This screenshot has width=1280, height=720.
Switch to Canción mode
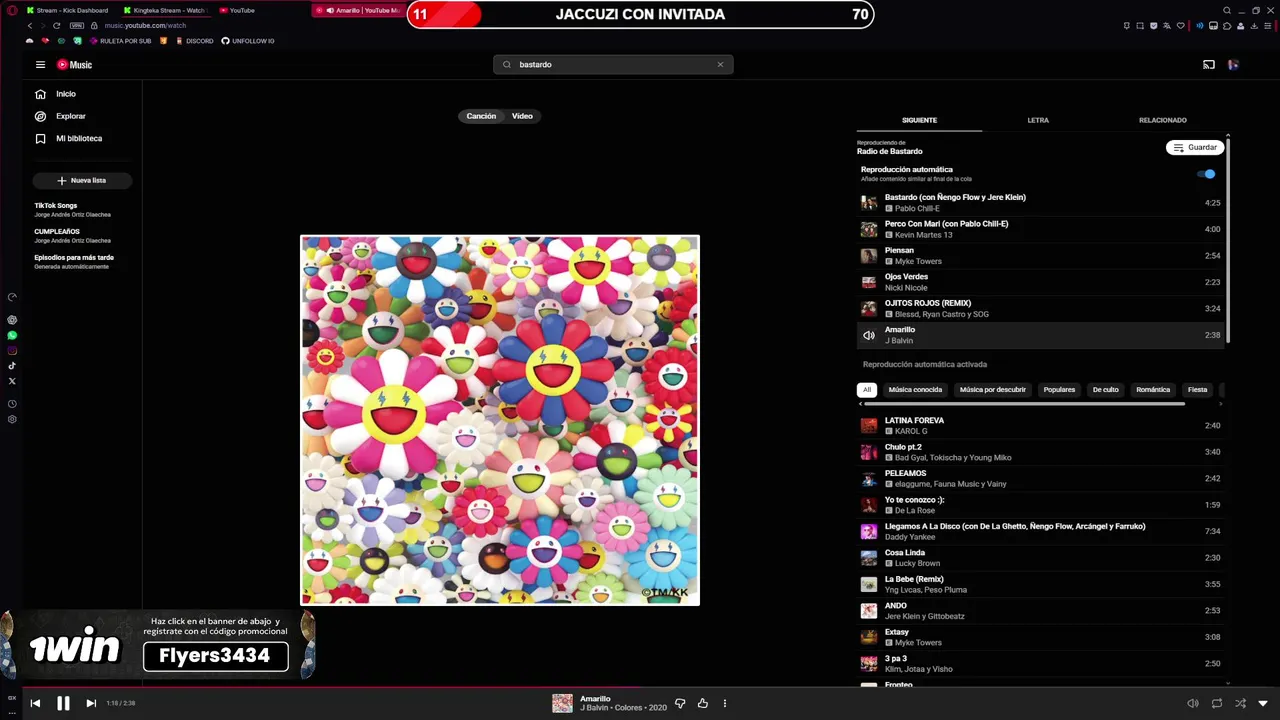click(x=481, y=116)
